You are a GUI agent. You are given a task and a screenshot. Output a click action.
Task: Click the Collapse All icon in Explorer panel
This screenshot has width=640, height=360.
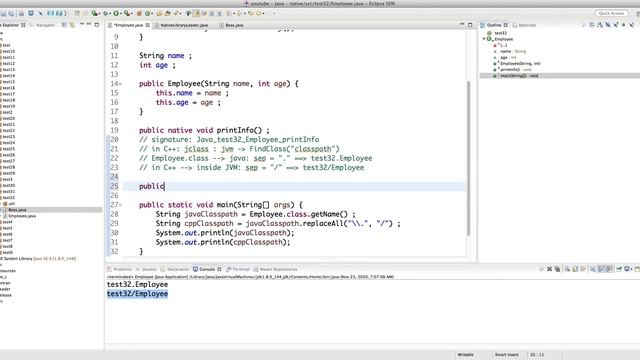coord(64,25)
